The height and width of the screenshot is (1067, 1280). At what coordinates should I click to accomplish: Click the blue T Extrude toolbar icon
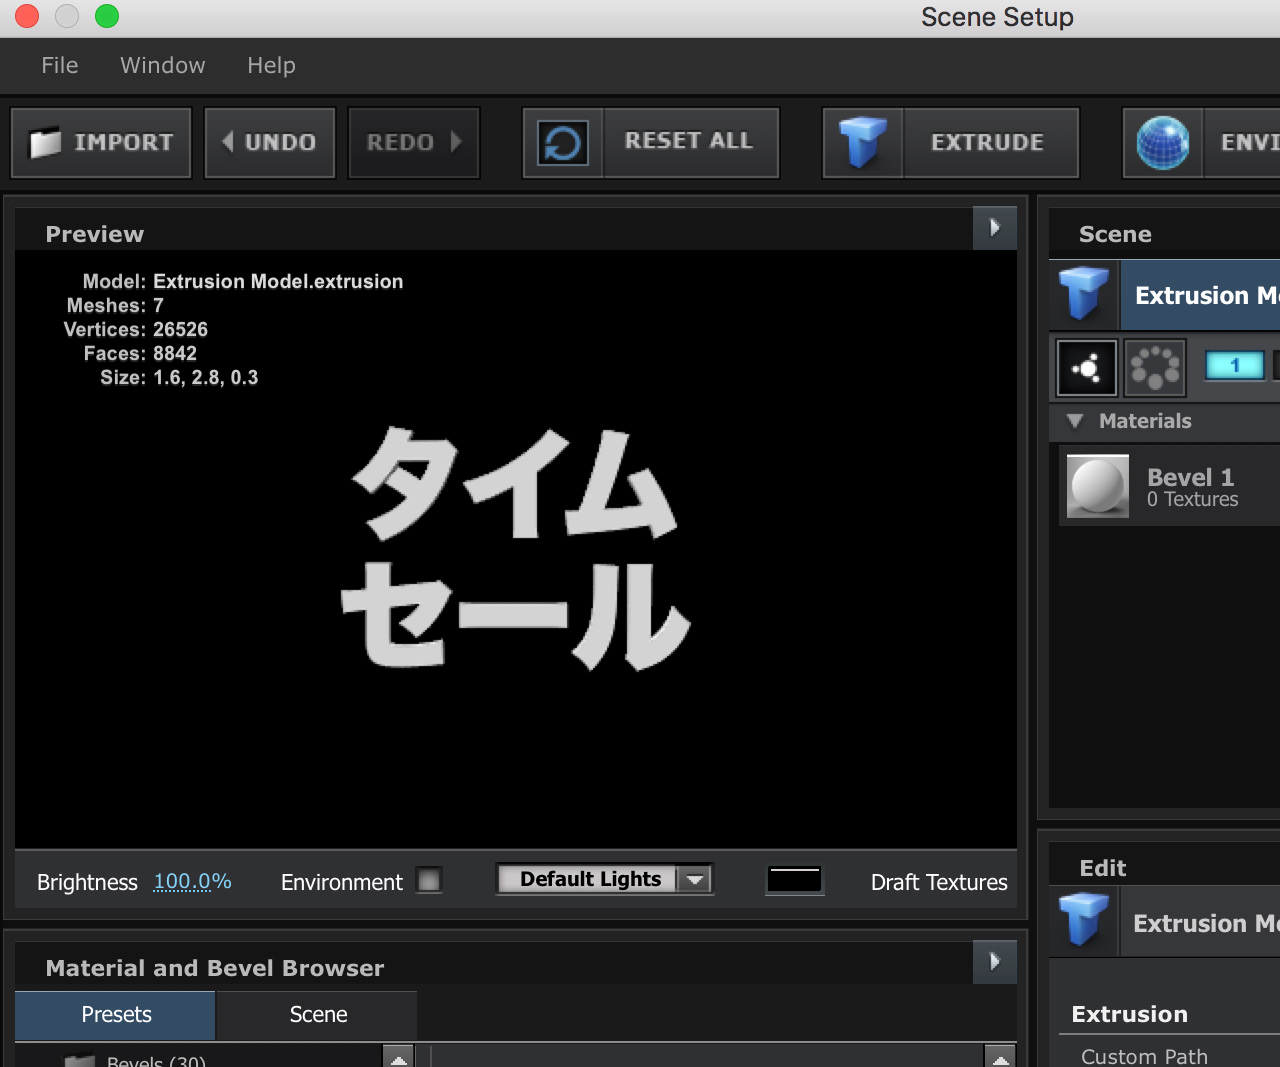click(x=863, y=143)
